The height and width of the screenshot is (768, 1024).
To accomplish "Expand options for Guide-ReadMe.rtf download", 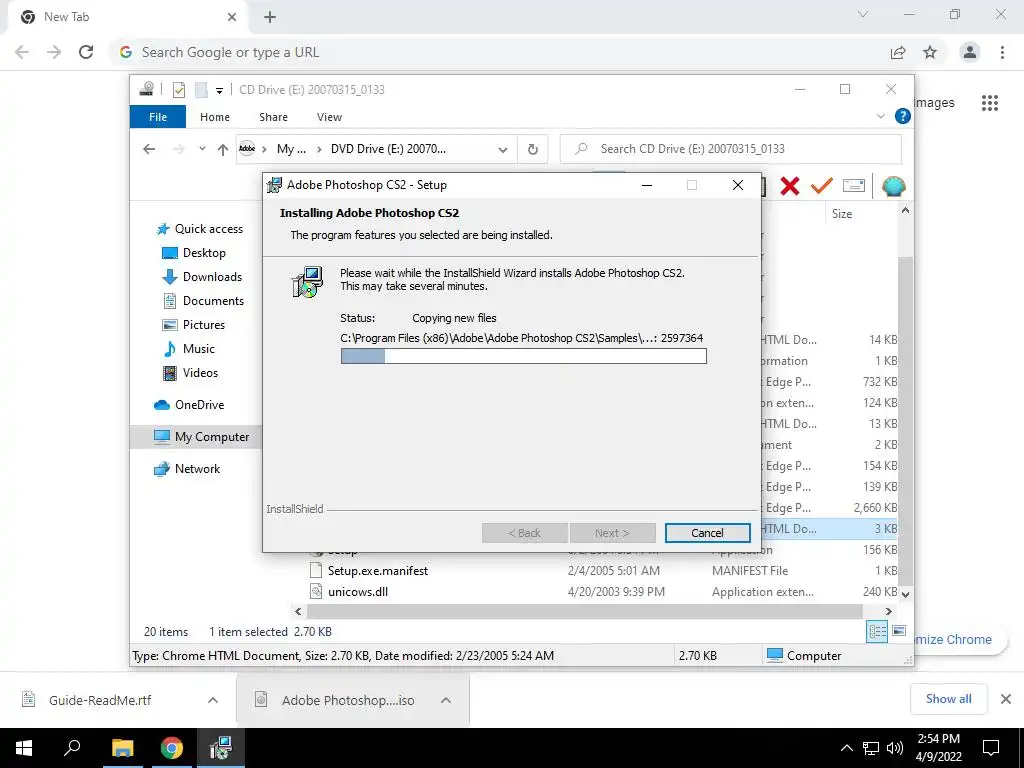I will [213, 700].
